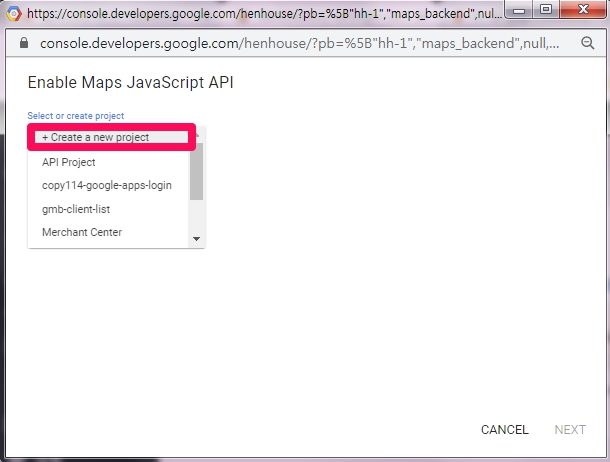Open the 'Select or create project' label

pos(75,116)
